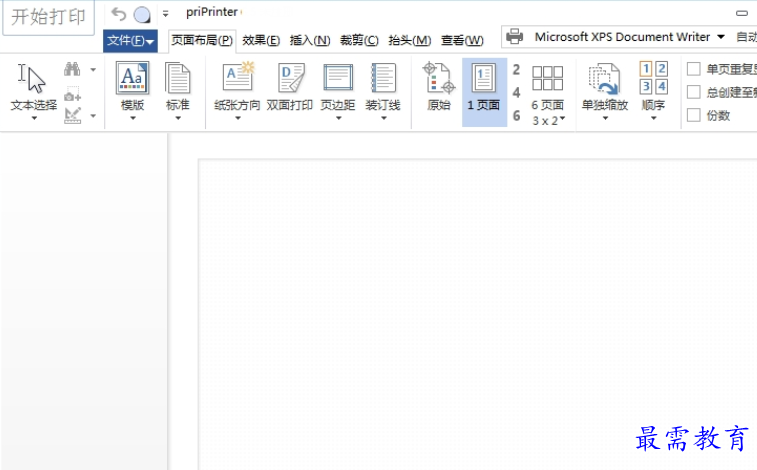Expand the 标准 dropdown arrow
757x470 pixels.
178,118
